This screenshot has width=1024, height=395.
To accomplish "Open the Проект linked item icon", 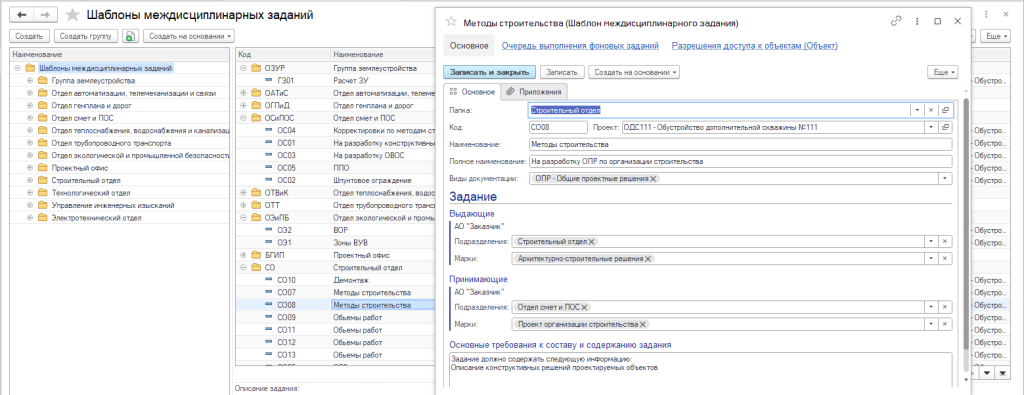I will click(944, 127).
